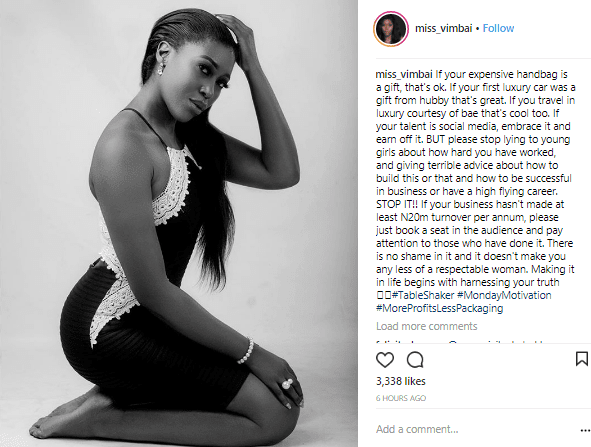Open the 6 HOURS AGO timestamp
Image resolution: width=591 pixels, height=447 pixels.
pos(401,398)
